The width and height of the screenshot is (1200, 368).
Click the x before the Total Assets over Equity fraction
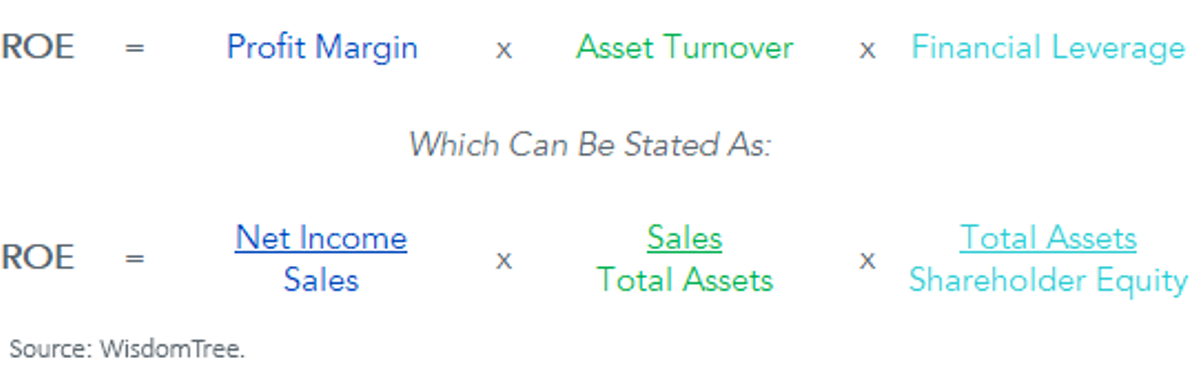pos(867,261)
